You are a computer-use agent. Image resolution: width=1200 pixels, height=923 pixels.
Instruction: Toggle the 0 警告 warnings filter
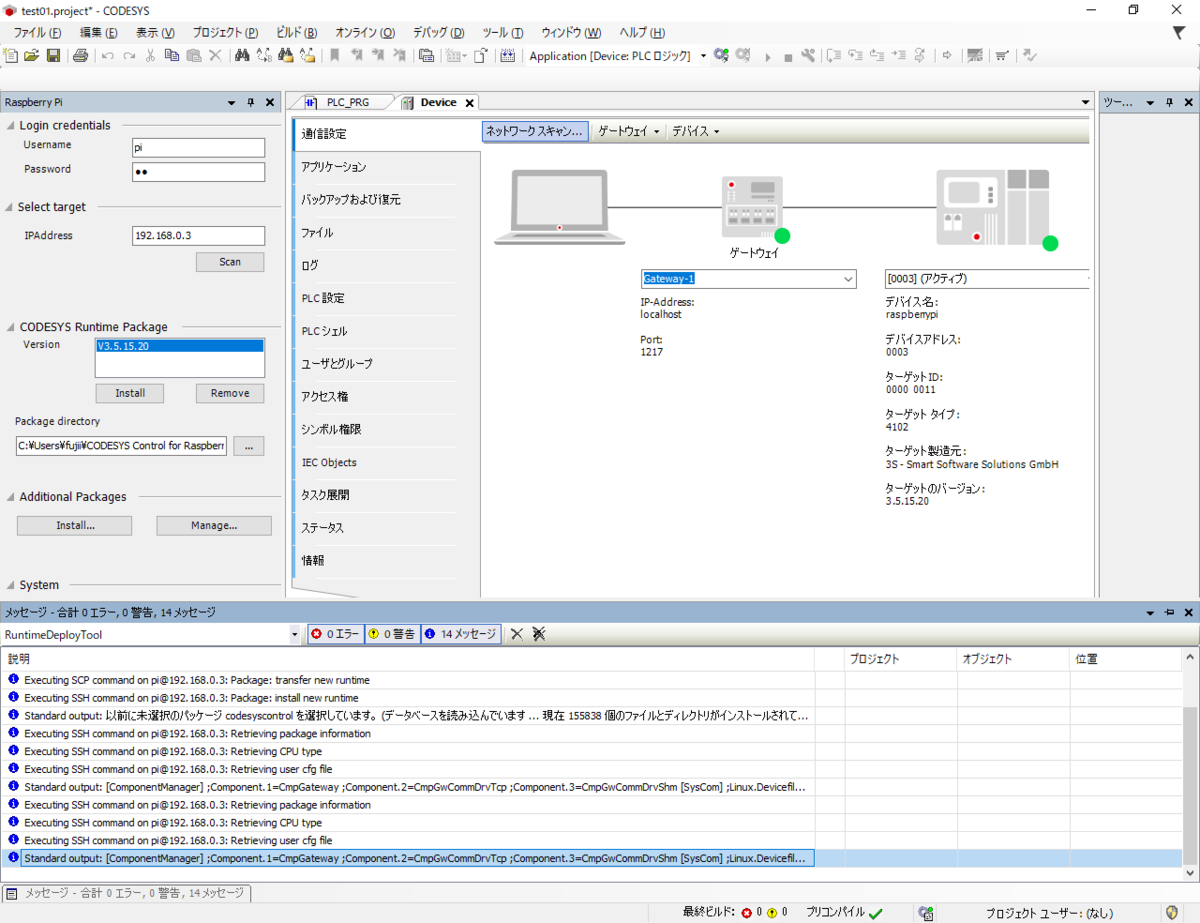pos(392,634)
